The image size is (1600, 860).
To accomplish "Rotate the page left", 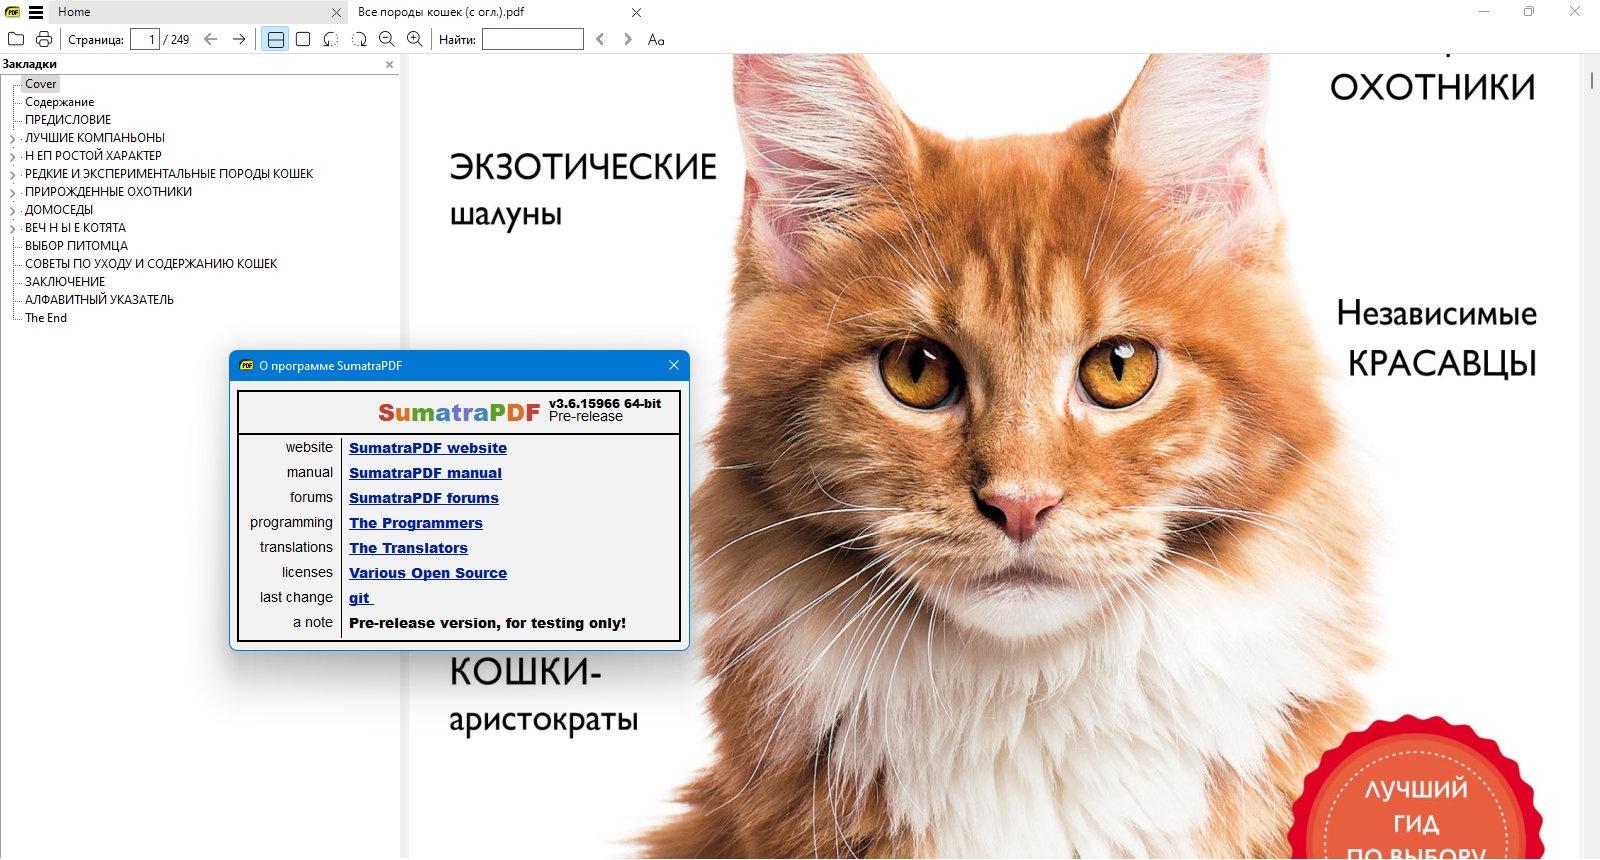I will tap(331, 39).
